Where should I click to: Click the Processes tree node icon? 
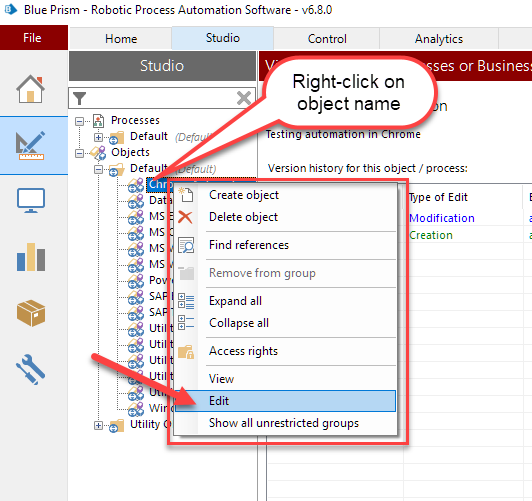[98, 120]
